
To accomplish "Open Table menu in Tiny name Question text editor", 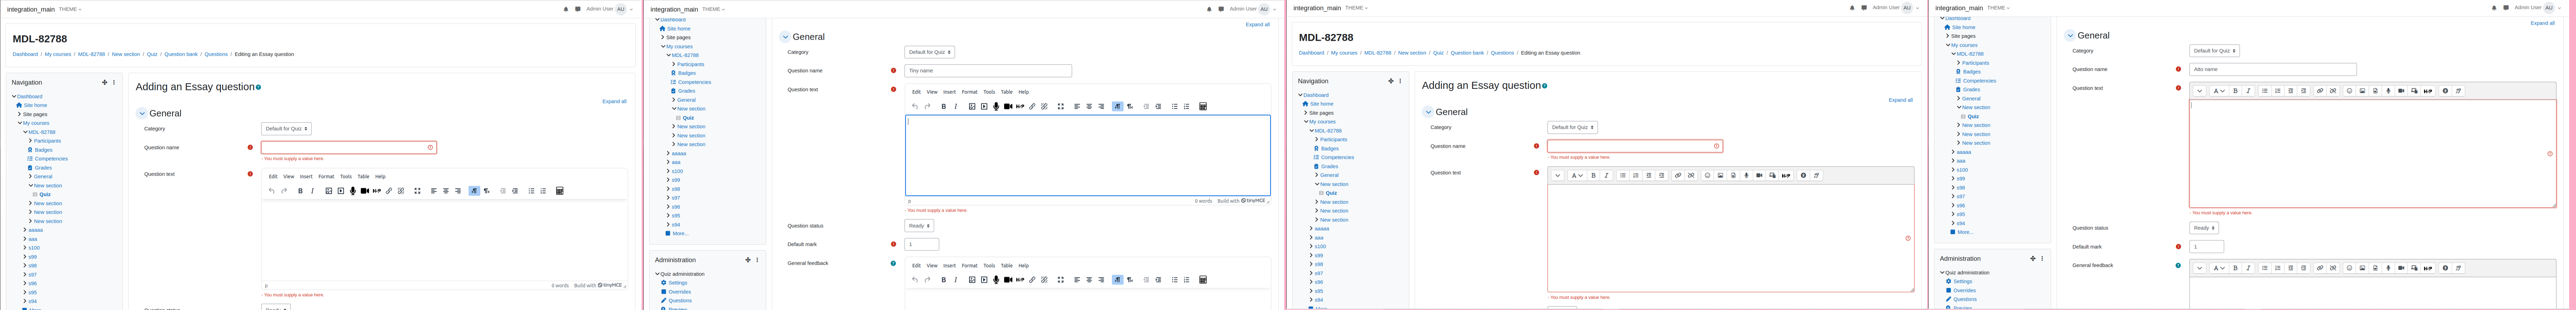I will point(1007,92).
